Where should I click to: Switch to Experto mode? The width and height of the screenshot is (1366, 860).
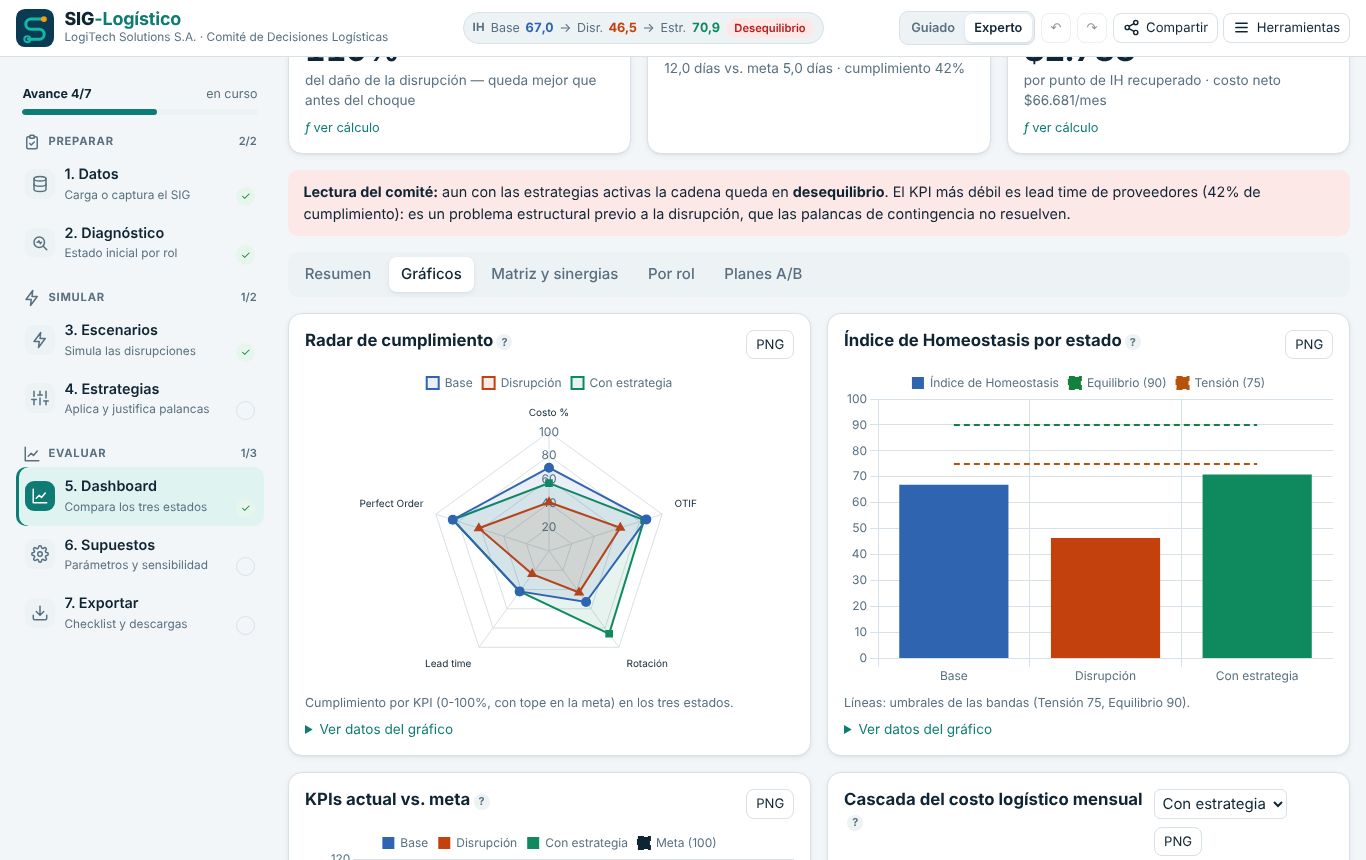point(998,28)
